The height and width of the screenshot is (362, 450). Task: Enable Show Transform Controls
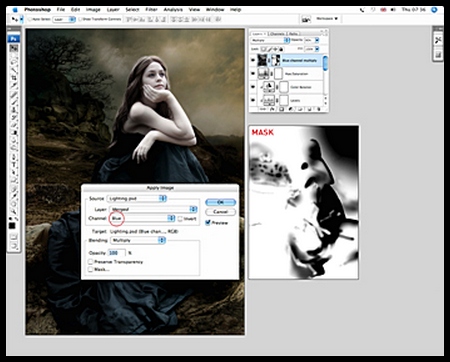80,19
